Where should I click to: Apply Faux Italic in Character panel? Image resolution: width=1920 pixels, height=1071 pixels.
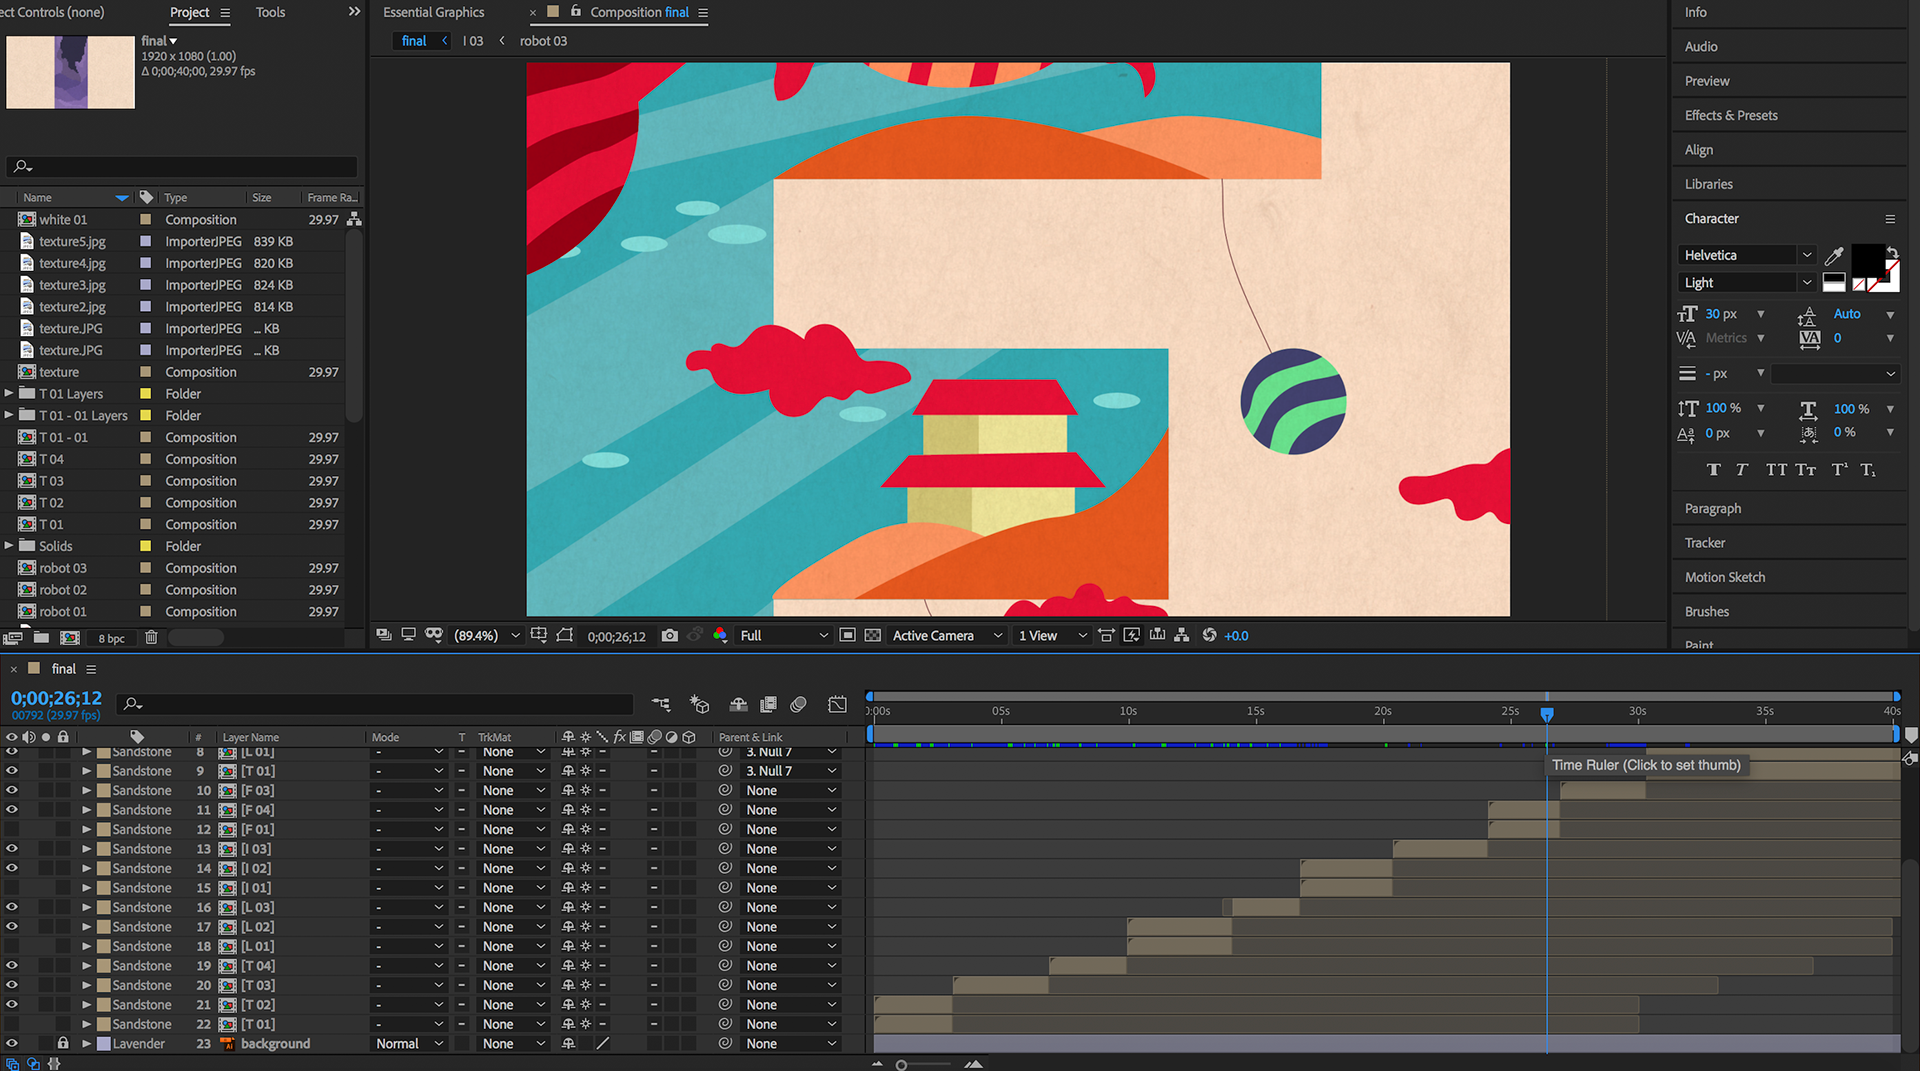coord(1741,470)
